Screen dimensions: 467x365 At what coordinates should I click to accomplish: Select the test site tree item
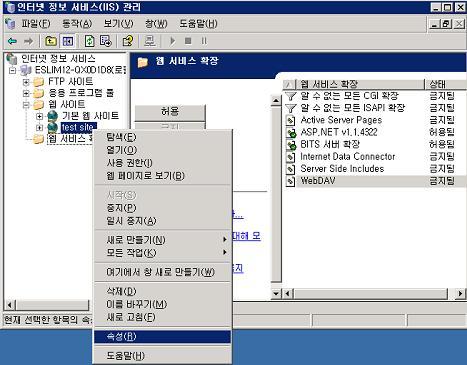click(x=79, y=127)
